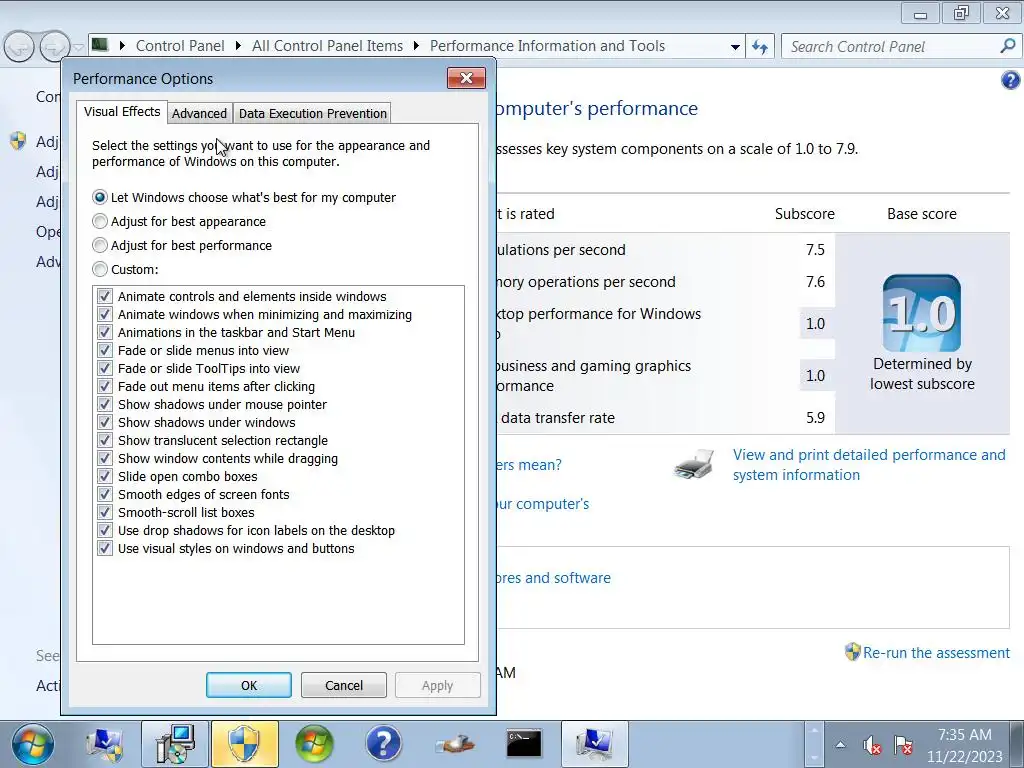Screen dimensions: 1024x768
Task: Click the Control Panel address bar icon
Action: (x=100, y=45)
